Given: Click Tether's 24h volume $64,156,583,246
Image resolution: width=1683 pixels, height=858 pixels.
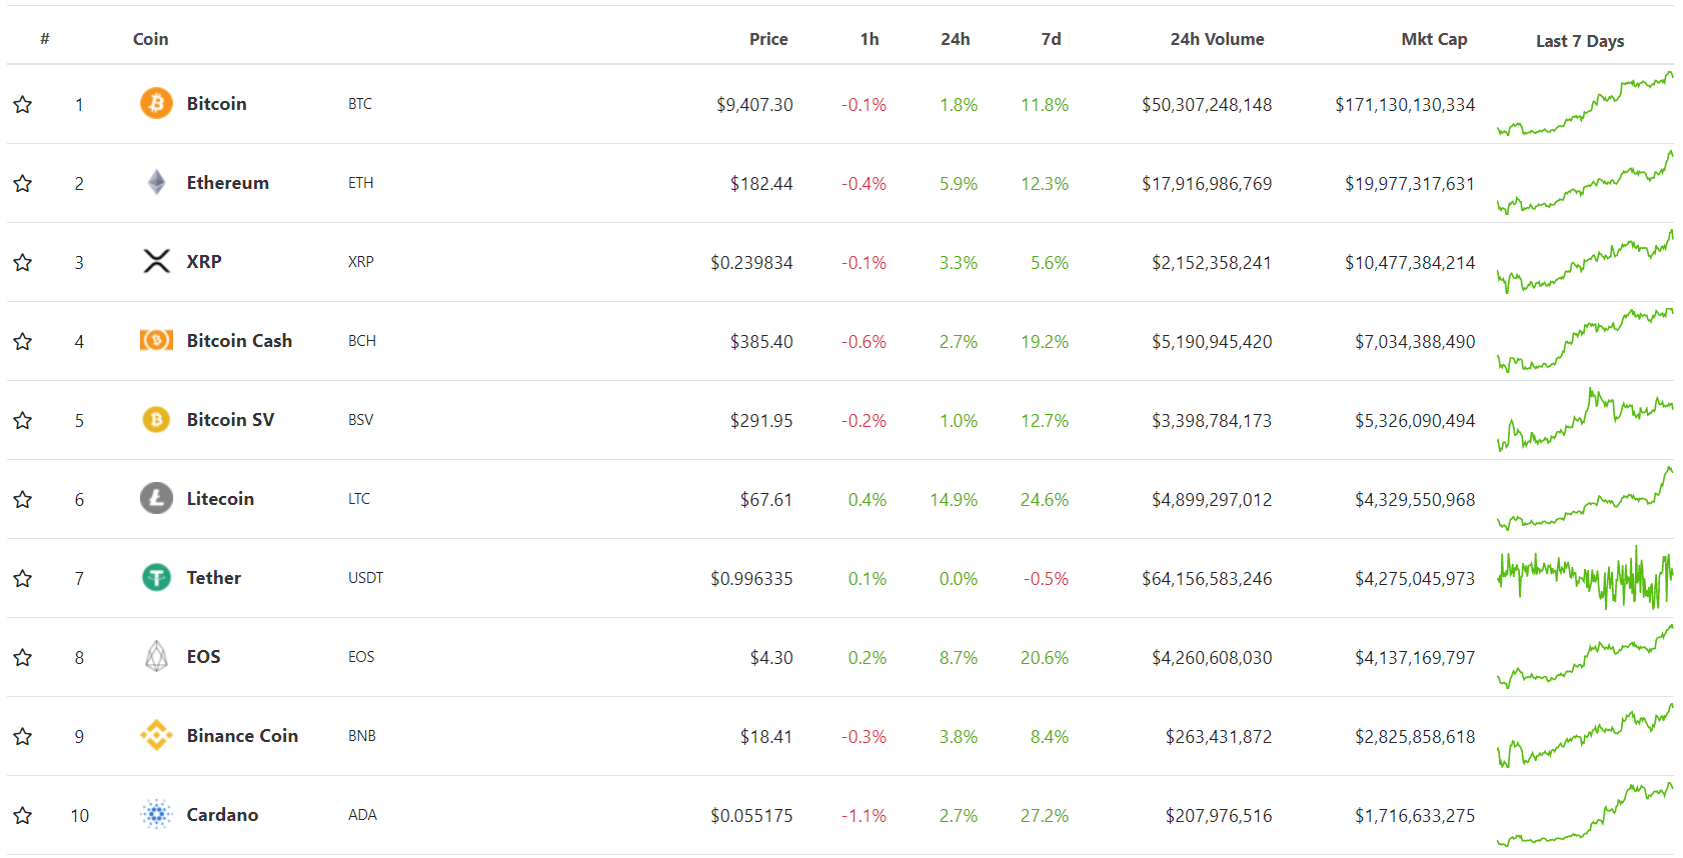Looking at the screenshot, I should click(x=1207, y=578).
